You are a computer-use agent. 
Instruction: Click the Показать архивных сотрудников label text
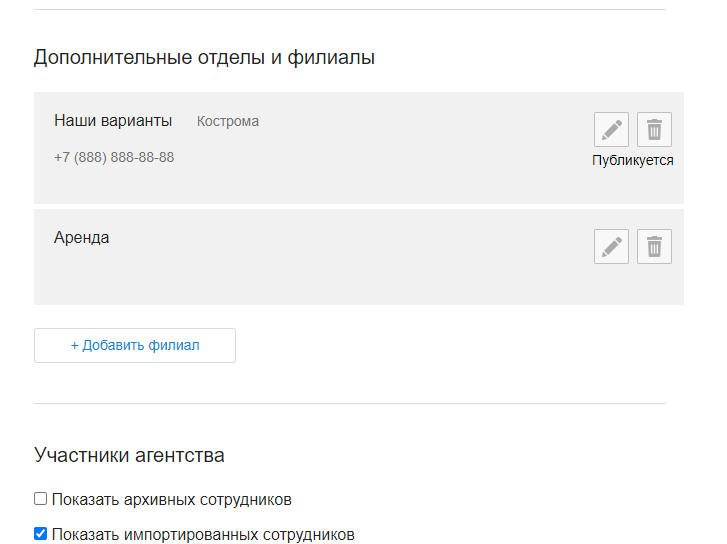coord(171,499)
